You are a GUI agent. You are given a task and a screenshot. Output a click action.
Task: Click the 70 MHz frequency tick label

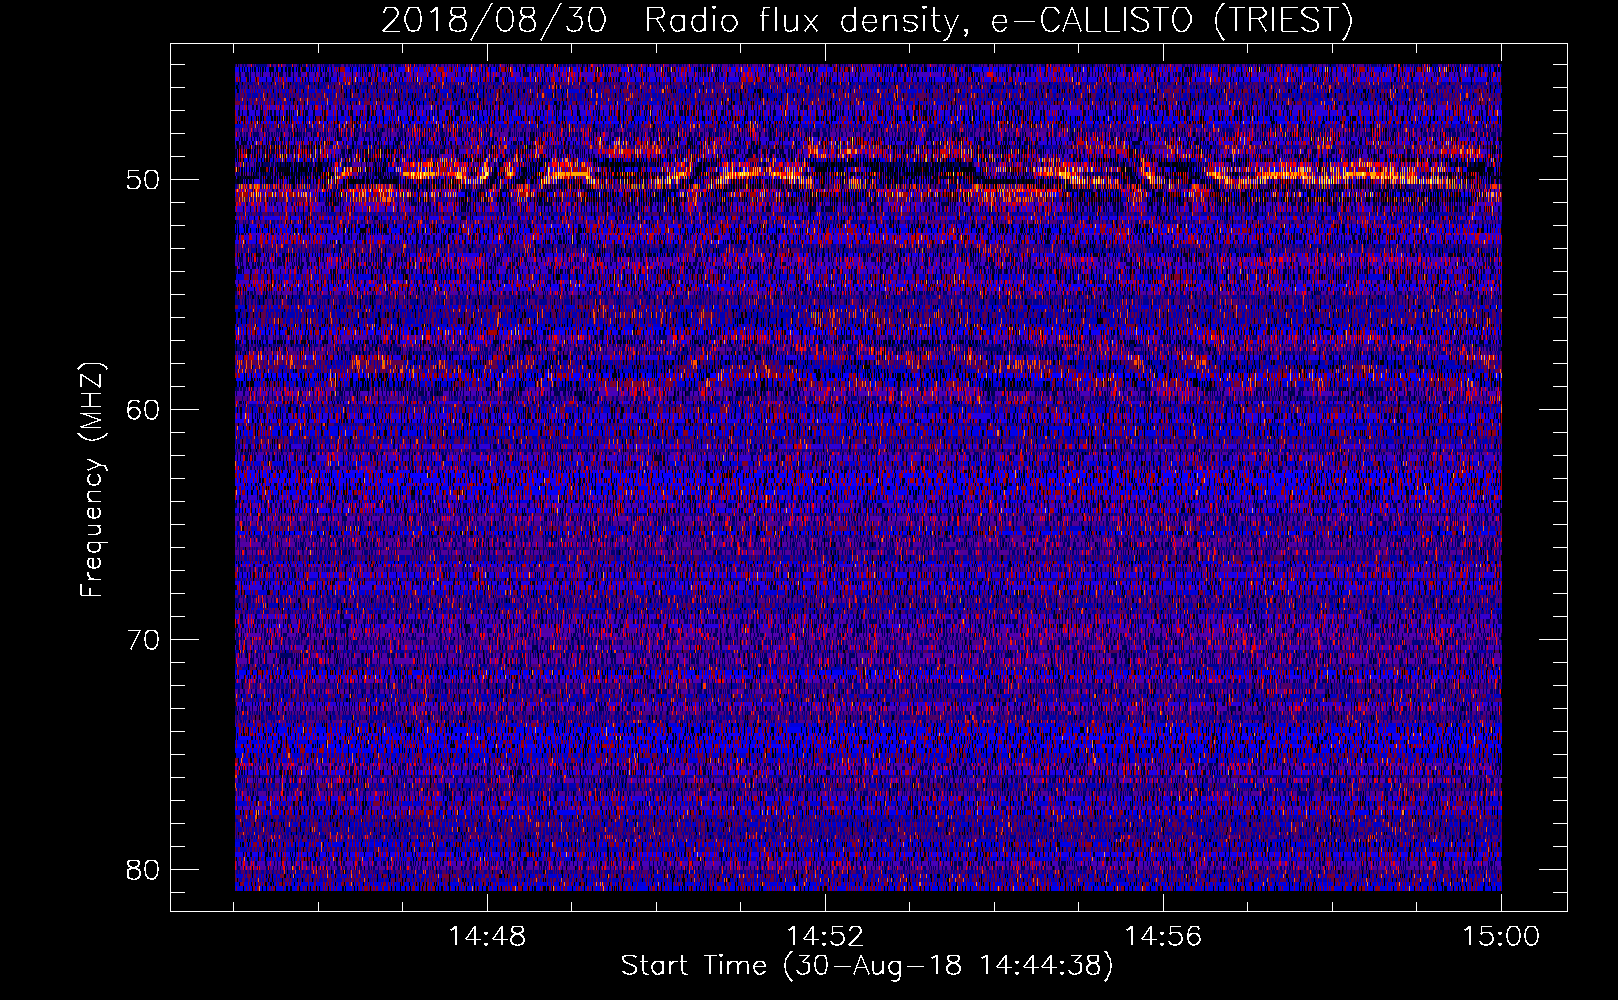[x=144, y=640]
